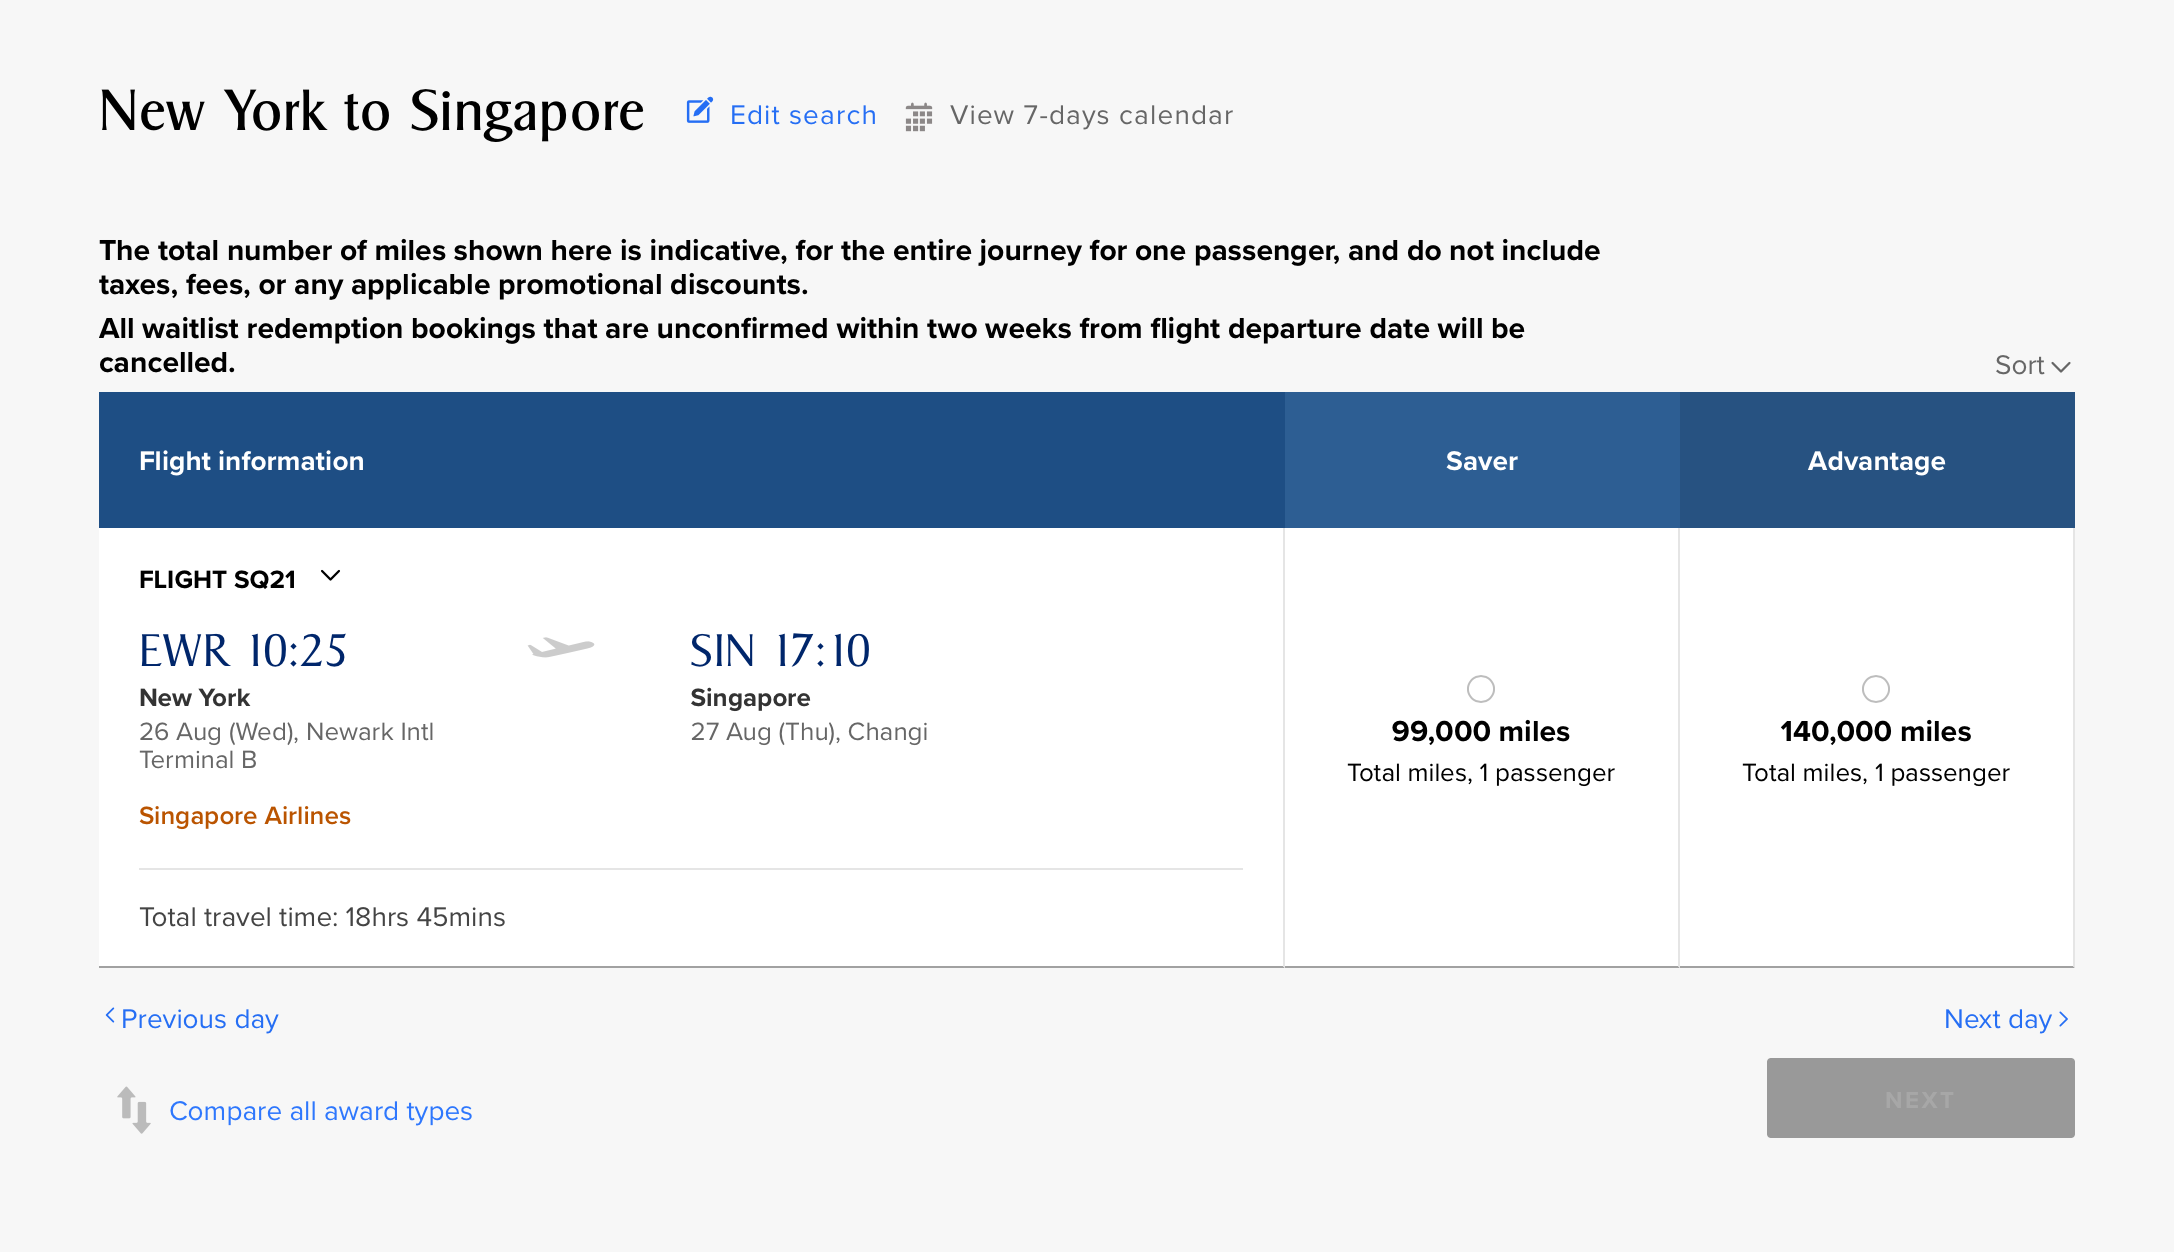This screenshot has height=1252, width=2174.
Task: Click the airplane icon between EWR and SIN
Action: coord(561,648)
